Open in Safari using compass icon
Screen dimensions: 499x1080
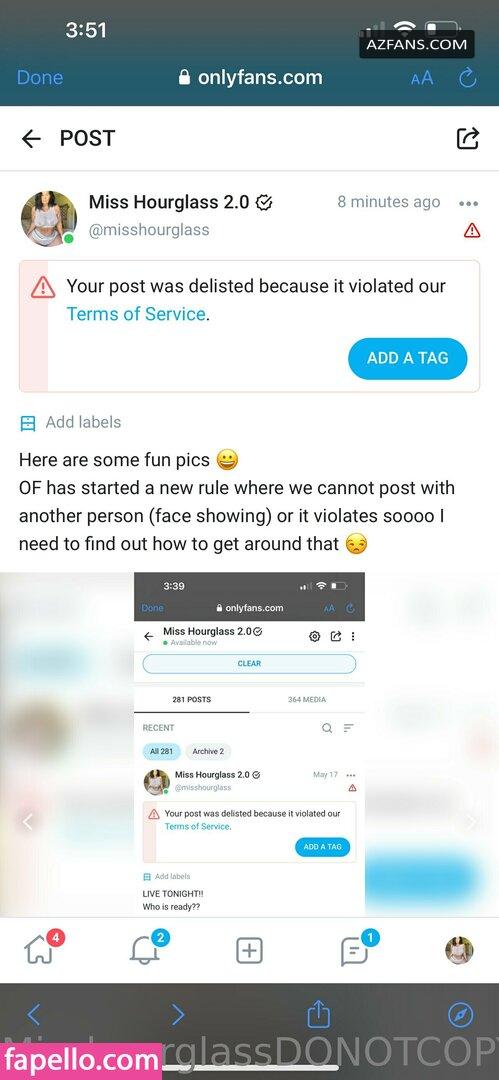[x=460, y=1015]
